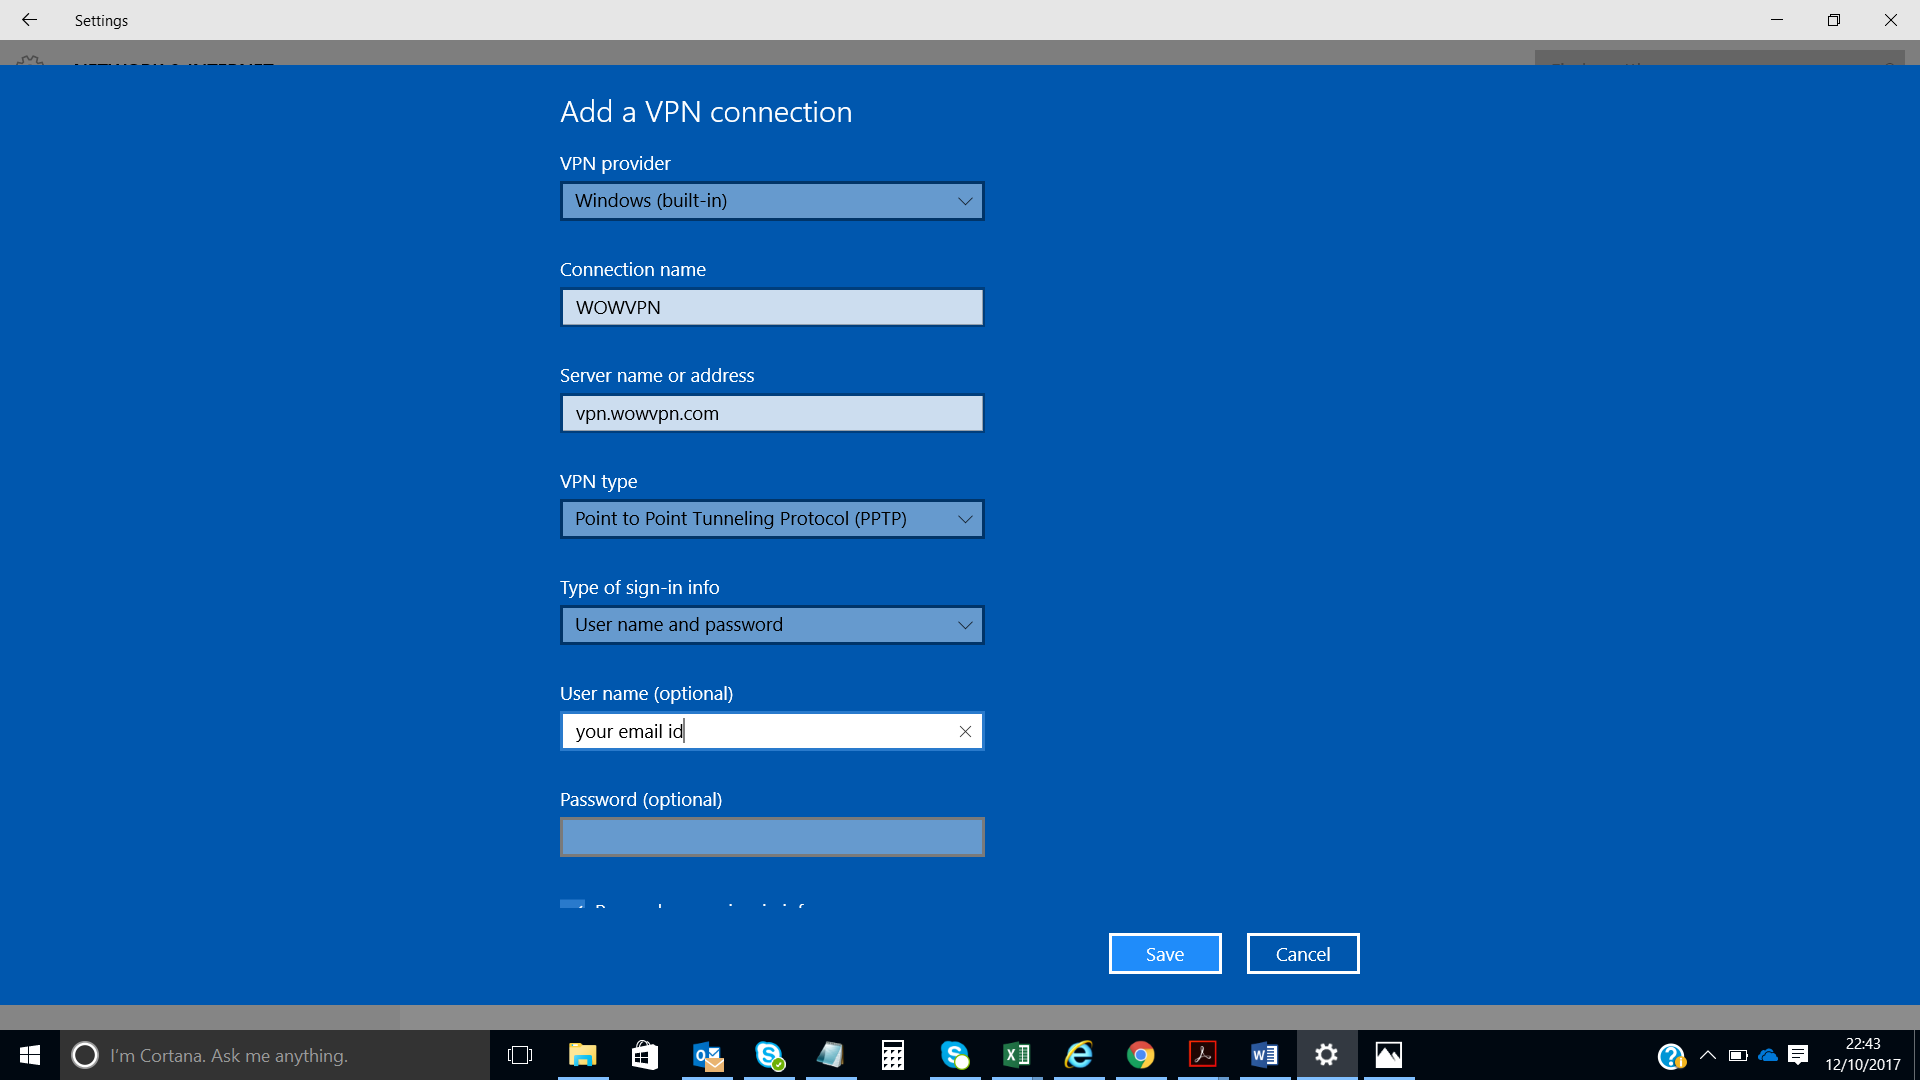Open File Explorer from the taskbar

(x=582, y=1055)
